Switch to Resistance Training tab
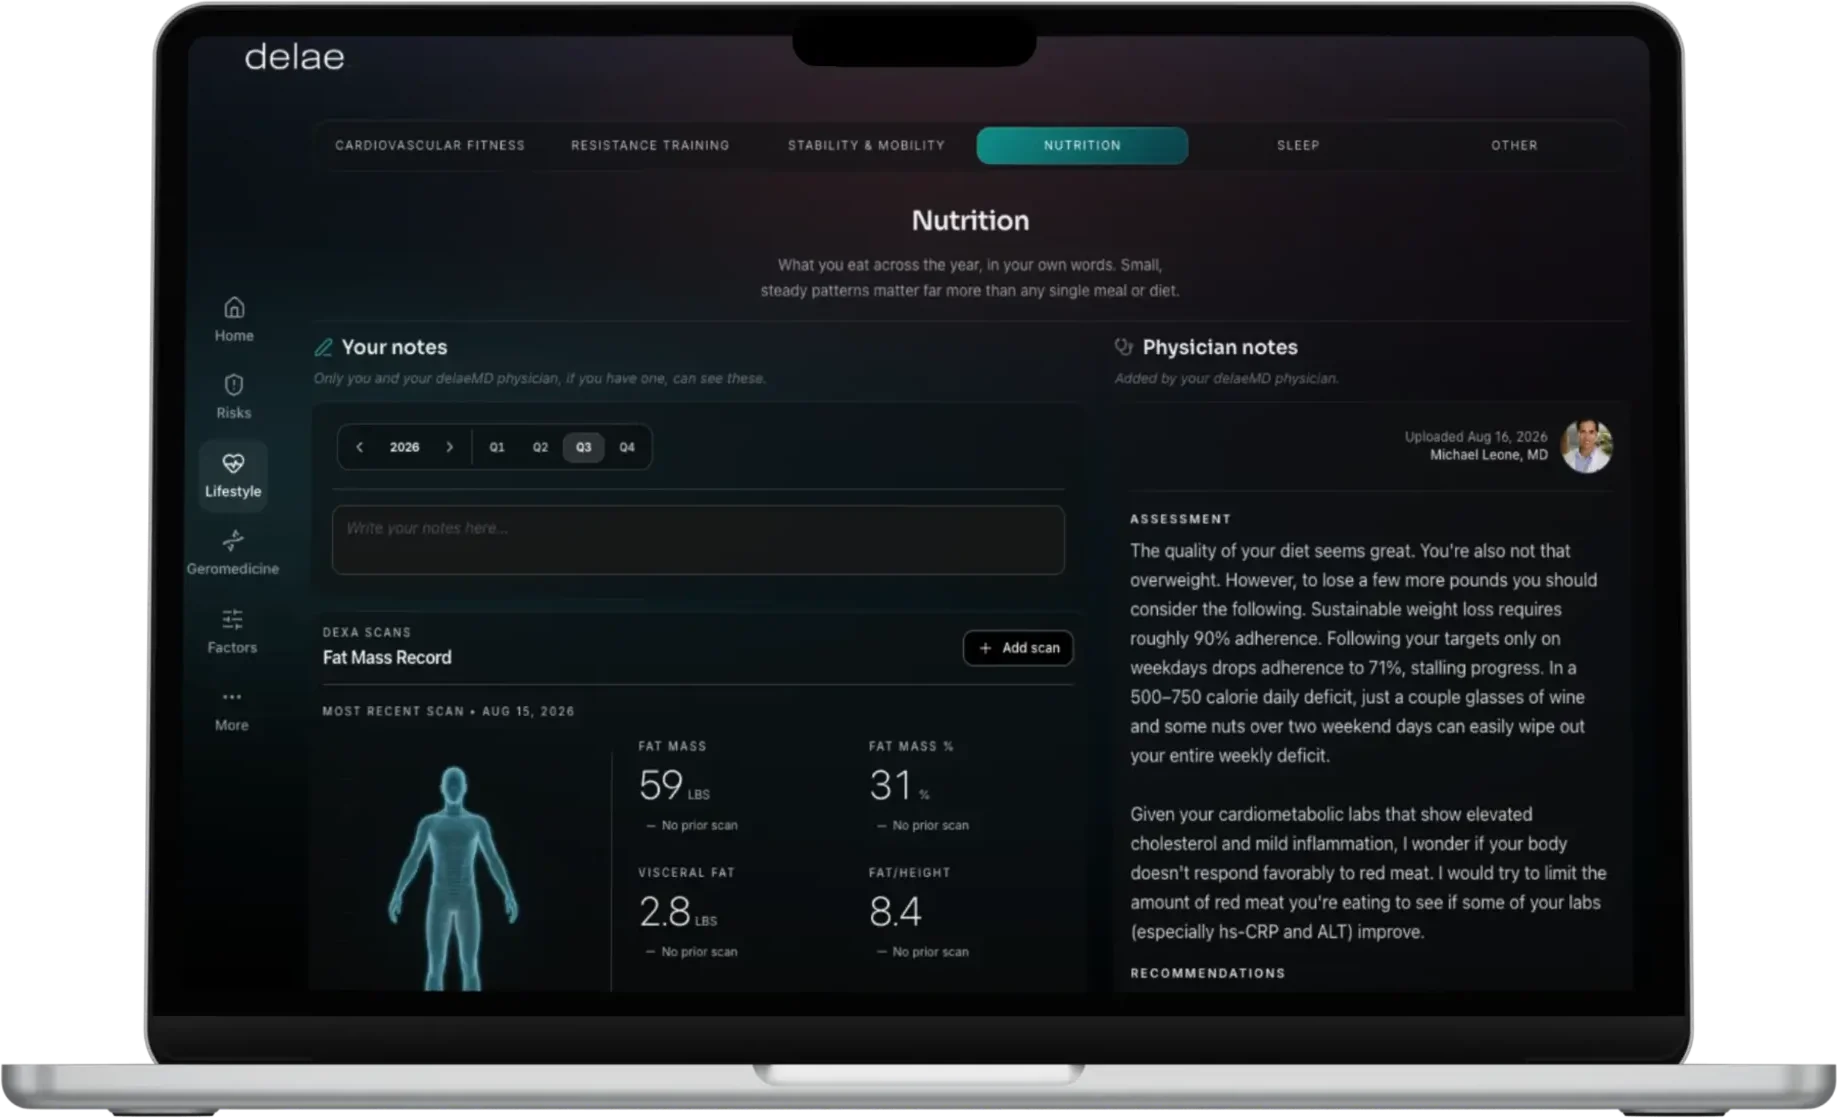The width and height of the screenshot is (1837, 1118). click(x=650, y=145)
